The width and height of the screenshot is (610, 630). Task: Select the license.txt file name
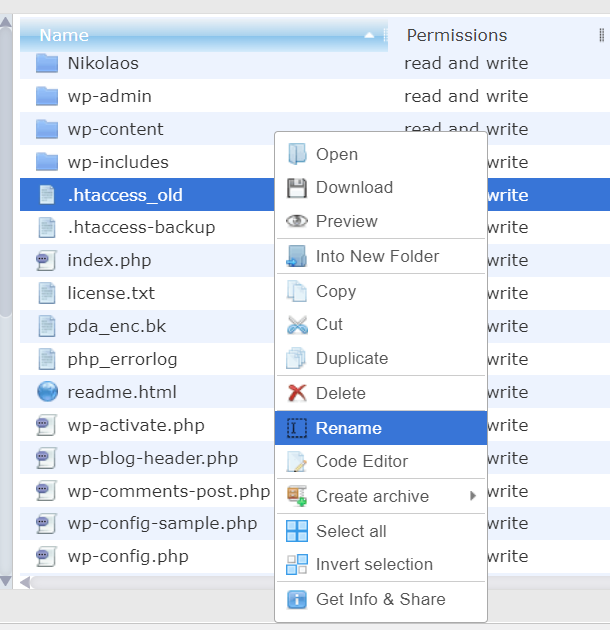[111, 293]
